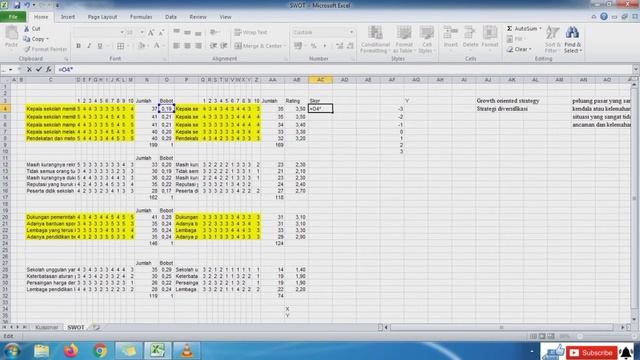Click the Copy button
This screenshot has height=360, width=640.
coord(36,39)
